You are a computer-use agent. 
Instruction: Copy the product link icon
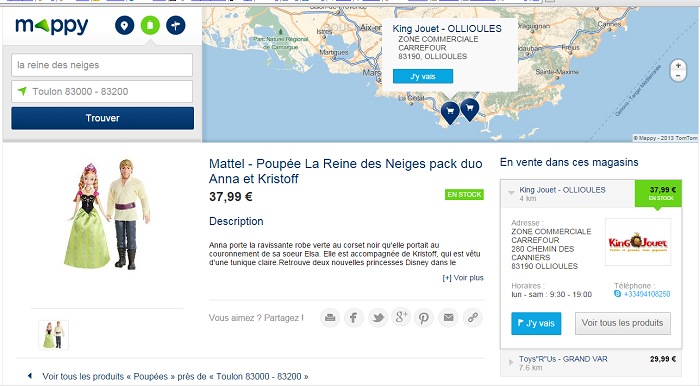(473, 318)
